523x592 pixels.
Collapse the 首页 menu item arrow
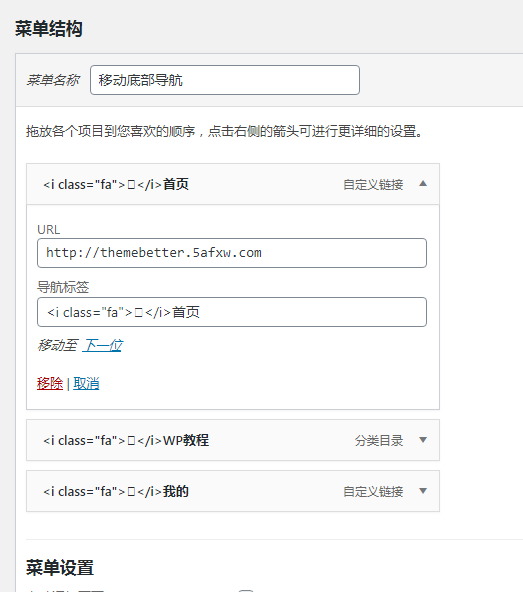(423, 184)
